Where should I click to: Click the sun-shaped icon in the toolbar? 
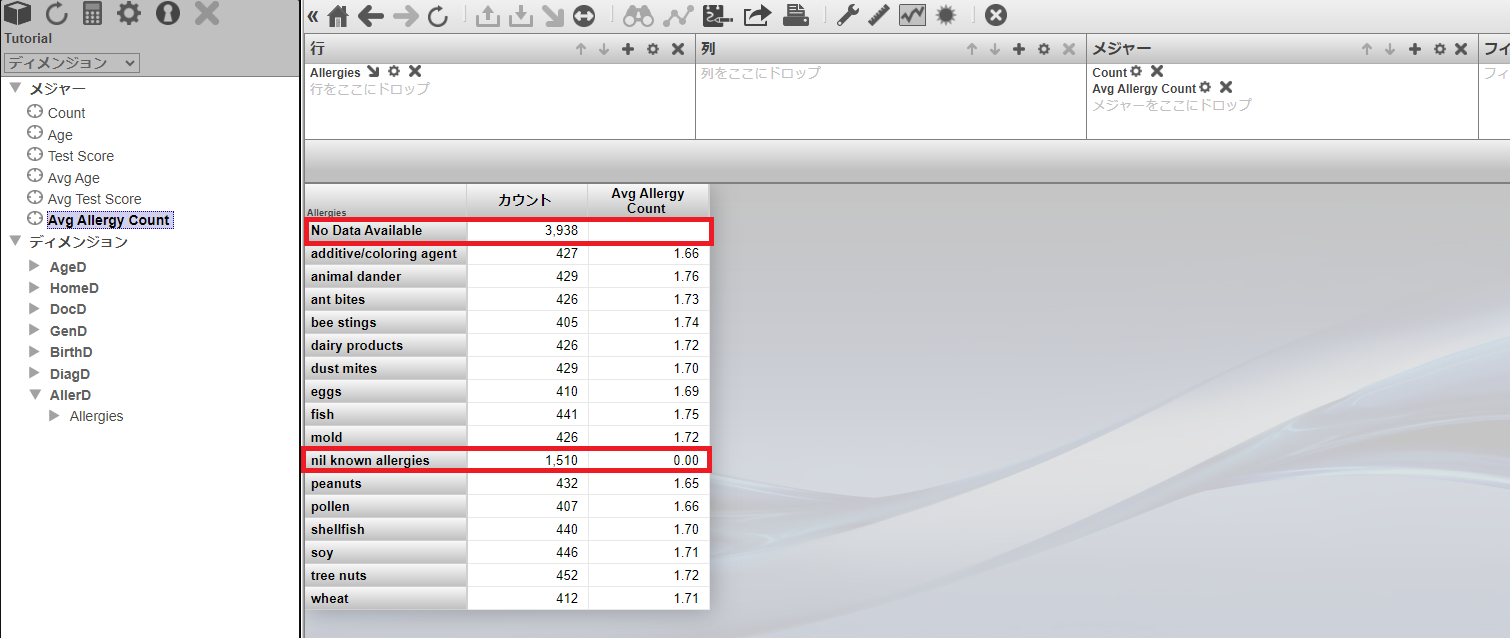945,16
